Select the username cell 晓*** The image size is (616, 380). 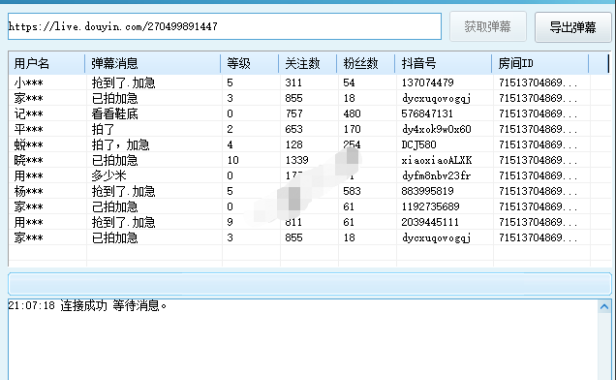coord(28,160)
